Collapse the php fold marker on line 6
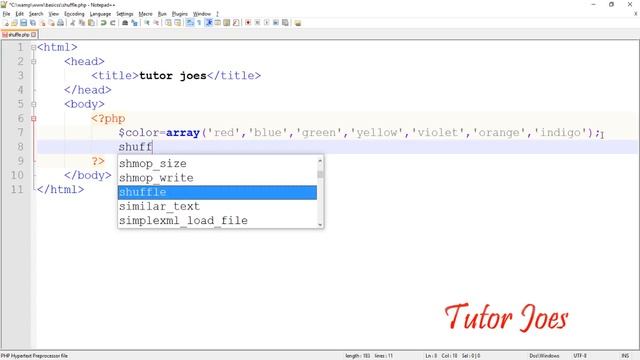 (x=33, y=118)
